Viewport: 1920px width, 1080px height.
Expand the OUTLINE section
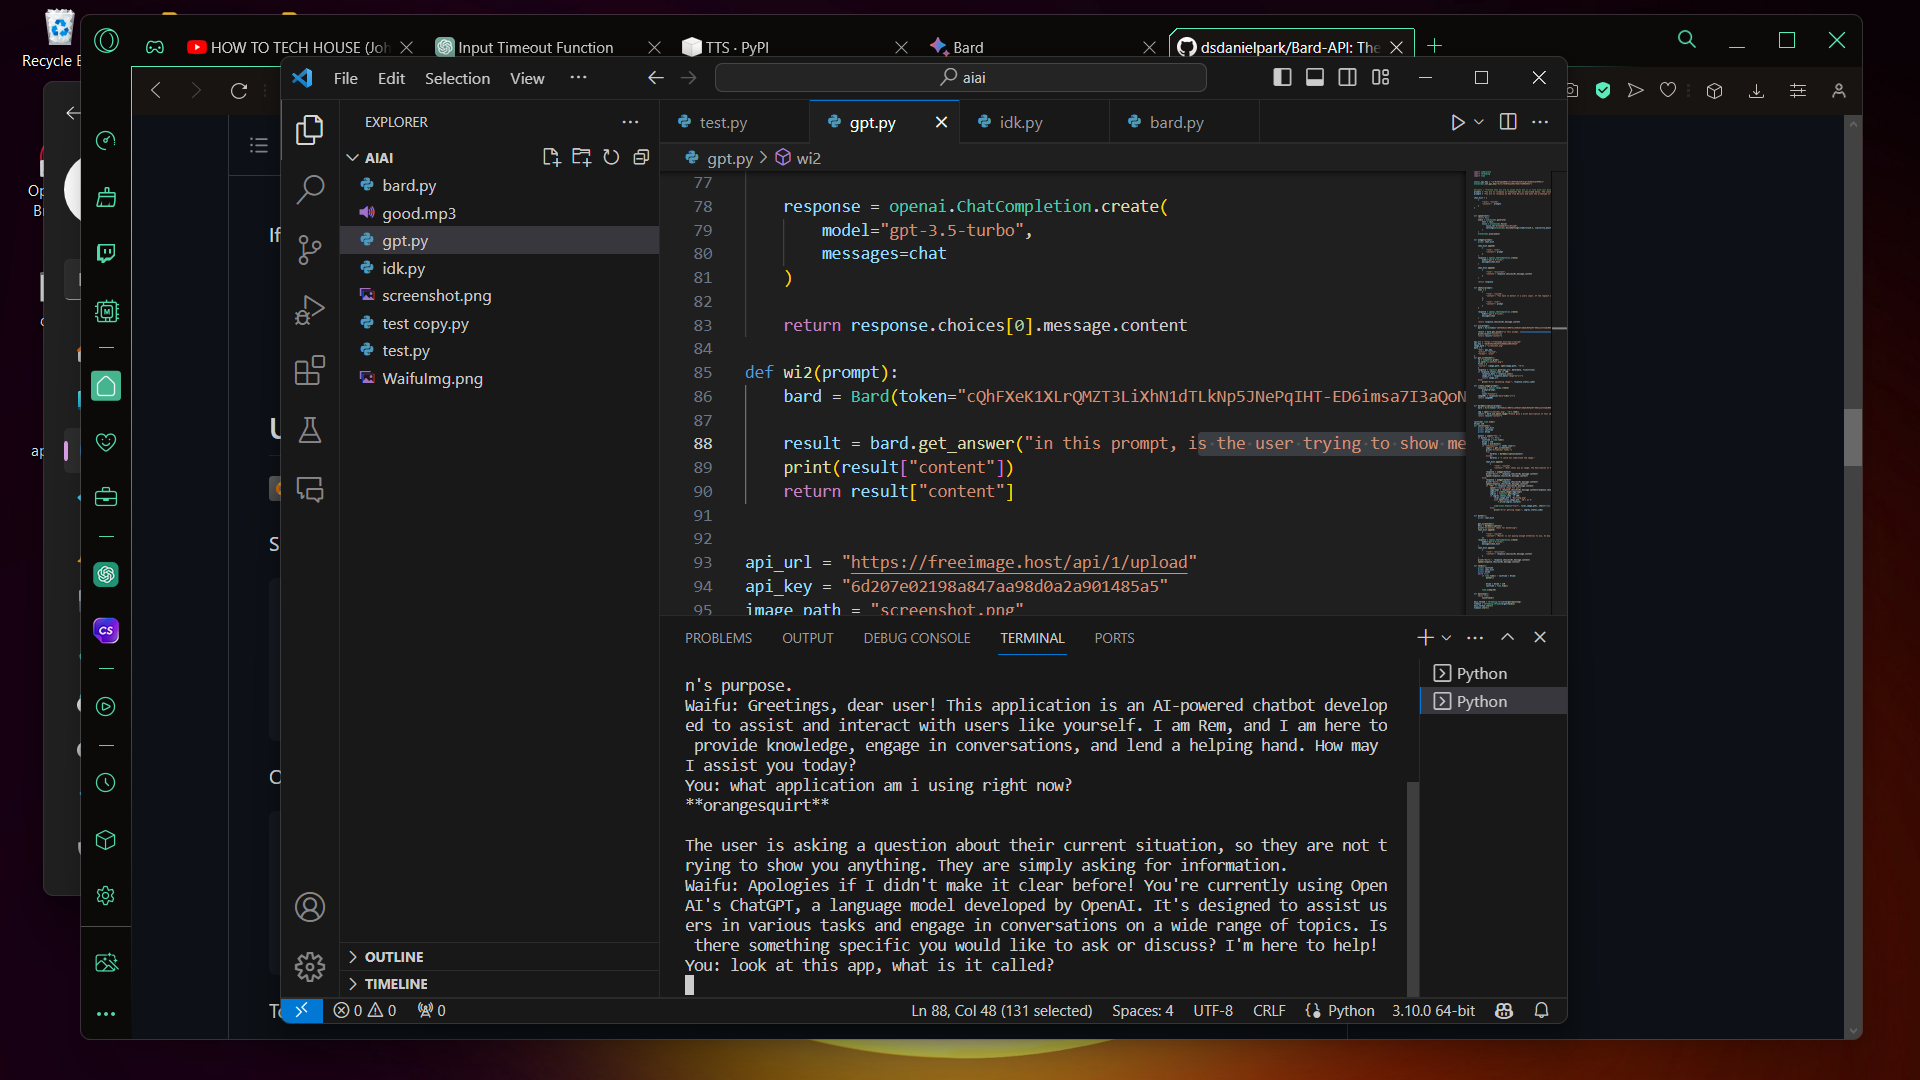(x=394, y=957)
